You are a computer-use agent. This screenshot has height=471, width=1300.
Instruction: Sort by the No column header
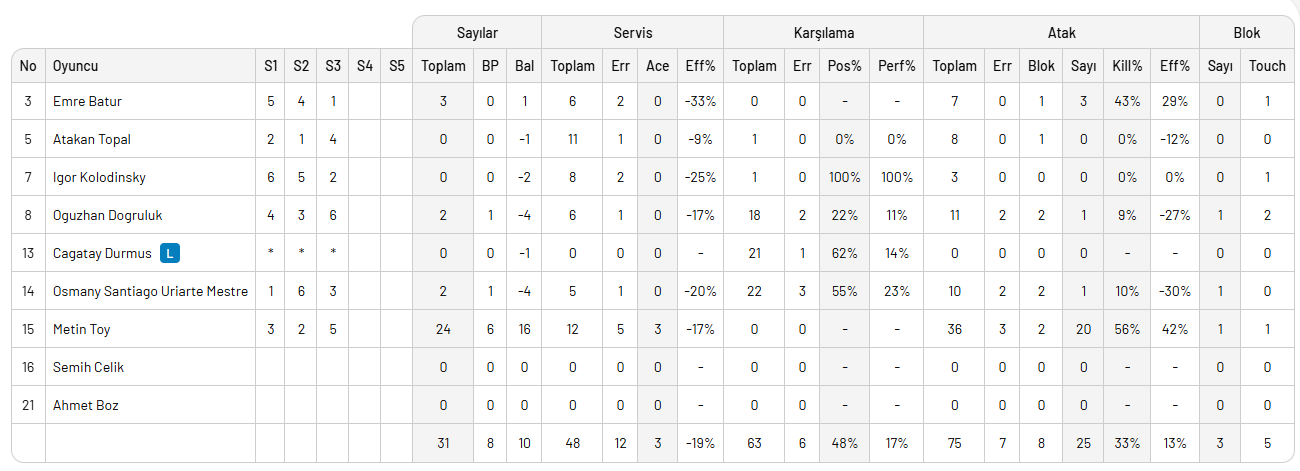28,67
